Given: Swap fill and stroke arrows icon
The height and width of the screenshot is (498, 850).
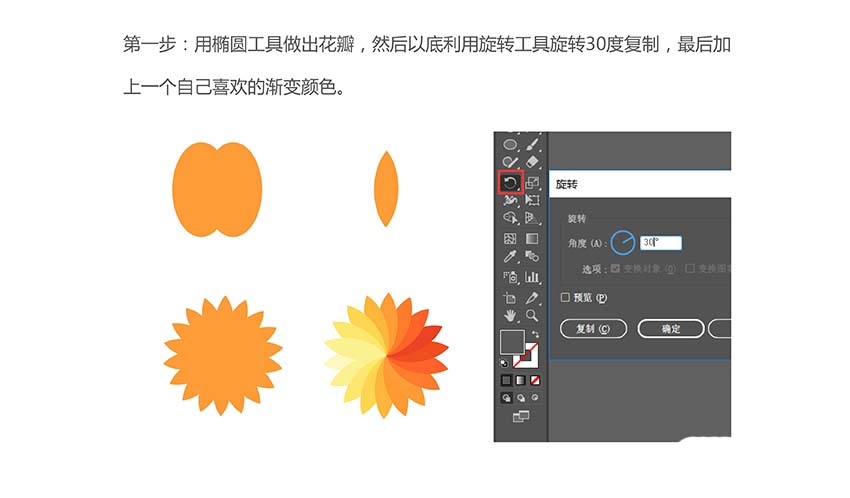Looking at the screenshot, I should pyautogui.click(x=535, y=334).
